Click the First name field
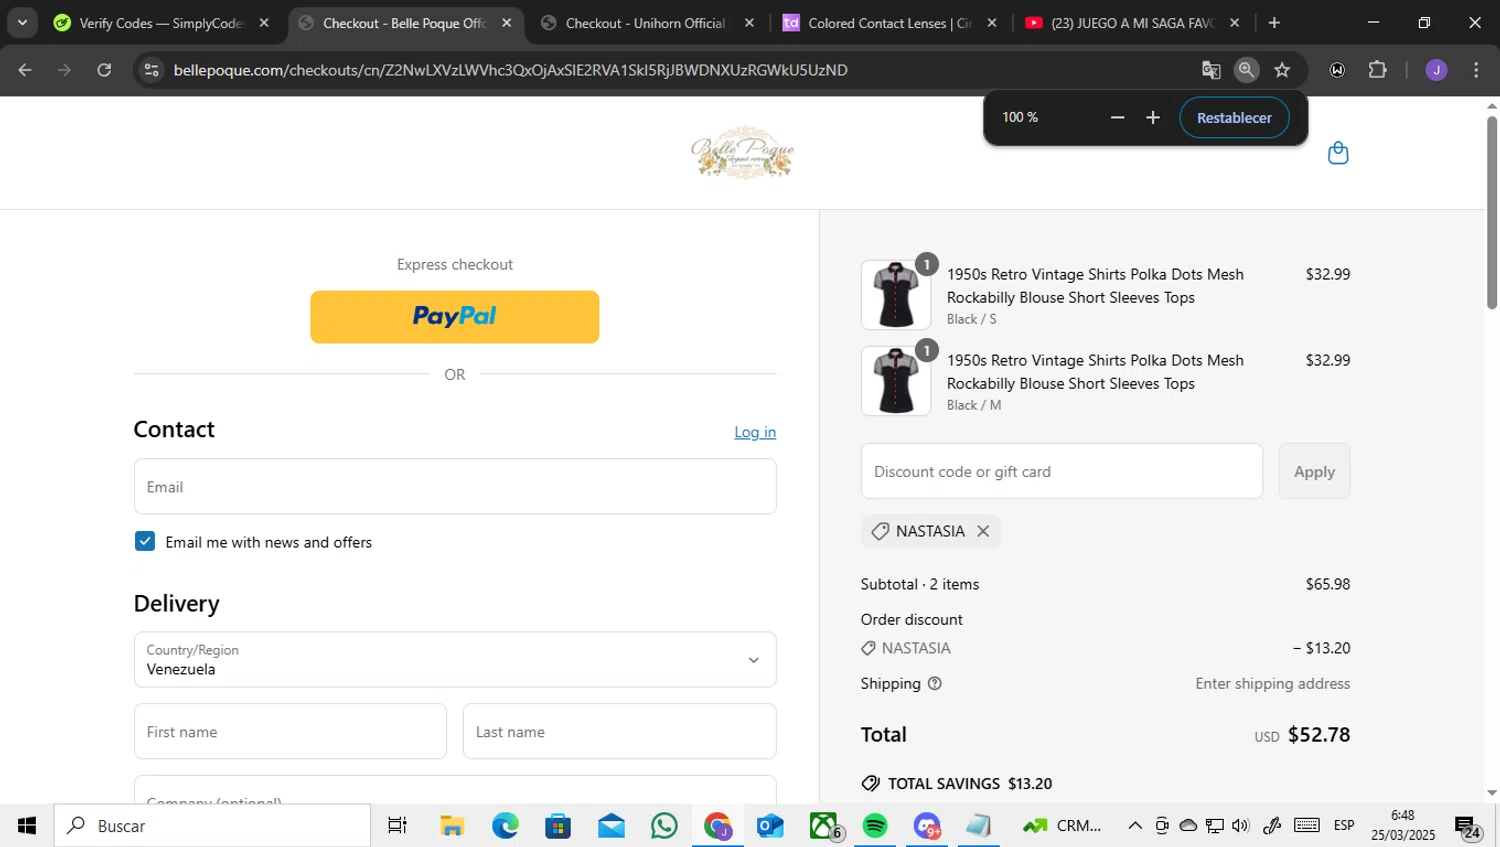1500x847 pixels. click(x=290, y=732)
